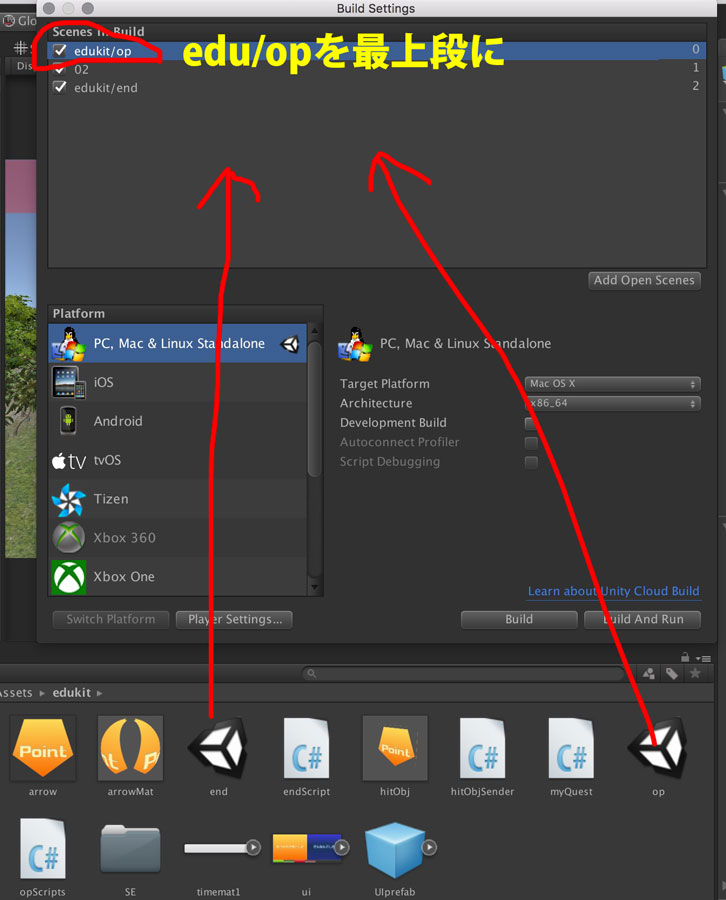This screenshot has height=900, width=726.
Task: Select the timemat1 asset
Action: tap(216, 848)
